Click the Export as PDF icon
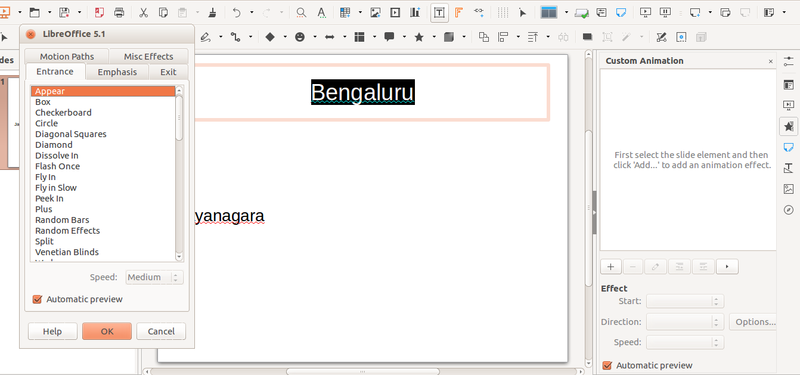800x375 pixels. tap(99, 12)
